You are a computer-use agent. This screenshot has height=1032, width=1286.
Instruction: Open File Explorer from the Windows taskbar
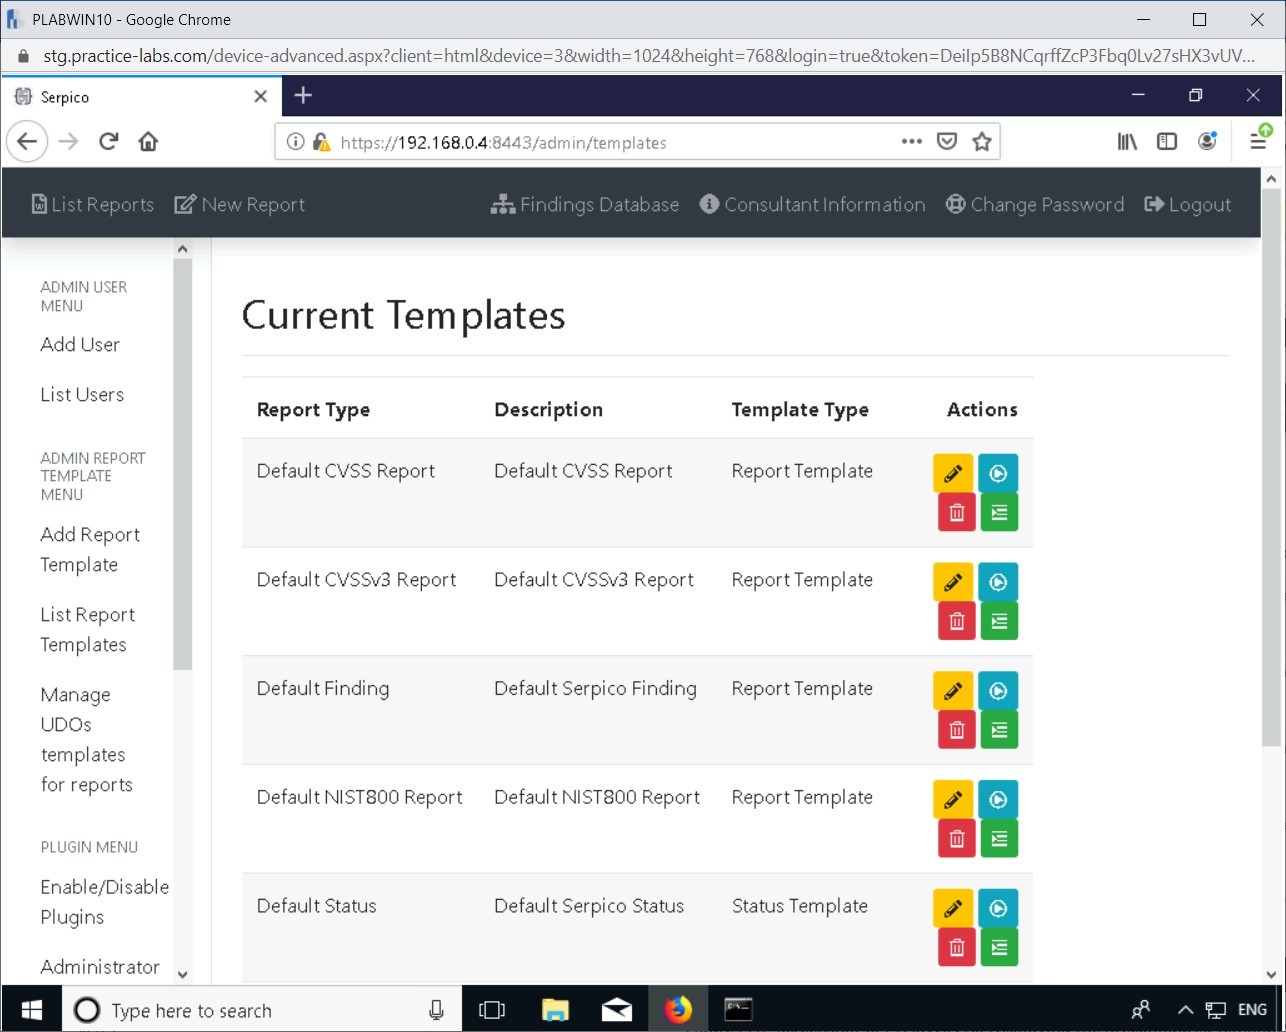pyautogui.click(x=555, y=1010)
